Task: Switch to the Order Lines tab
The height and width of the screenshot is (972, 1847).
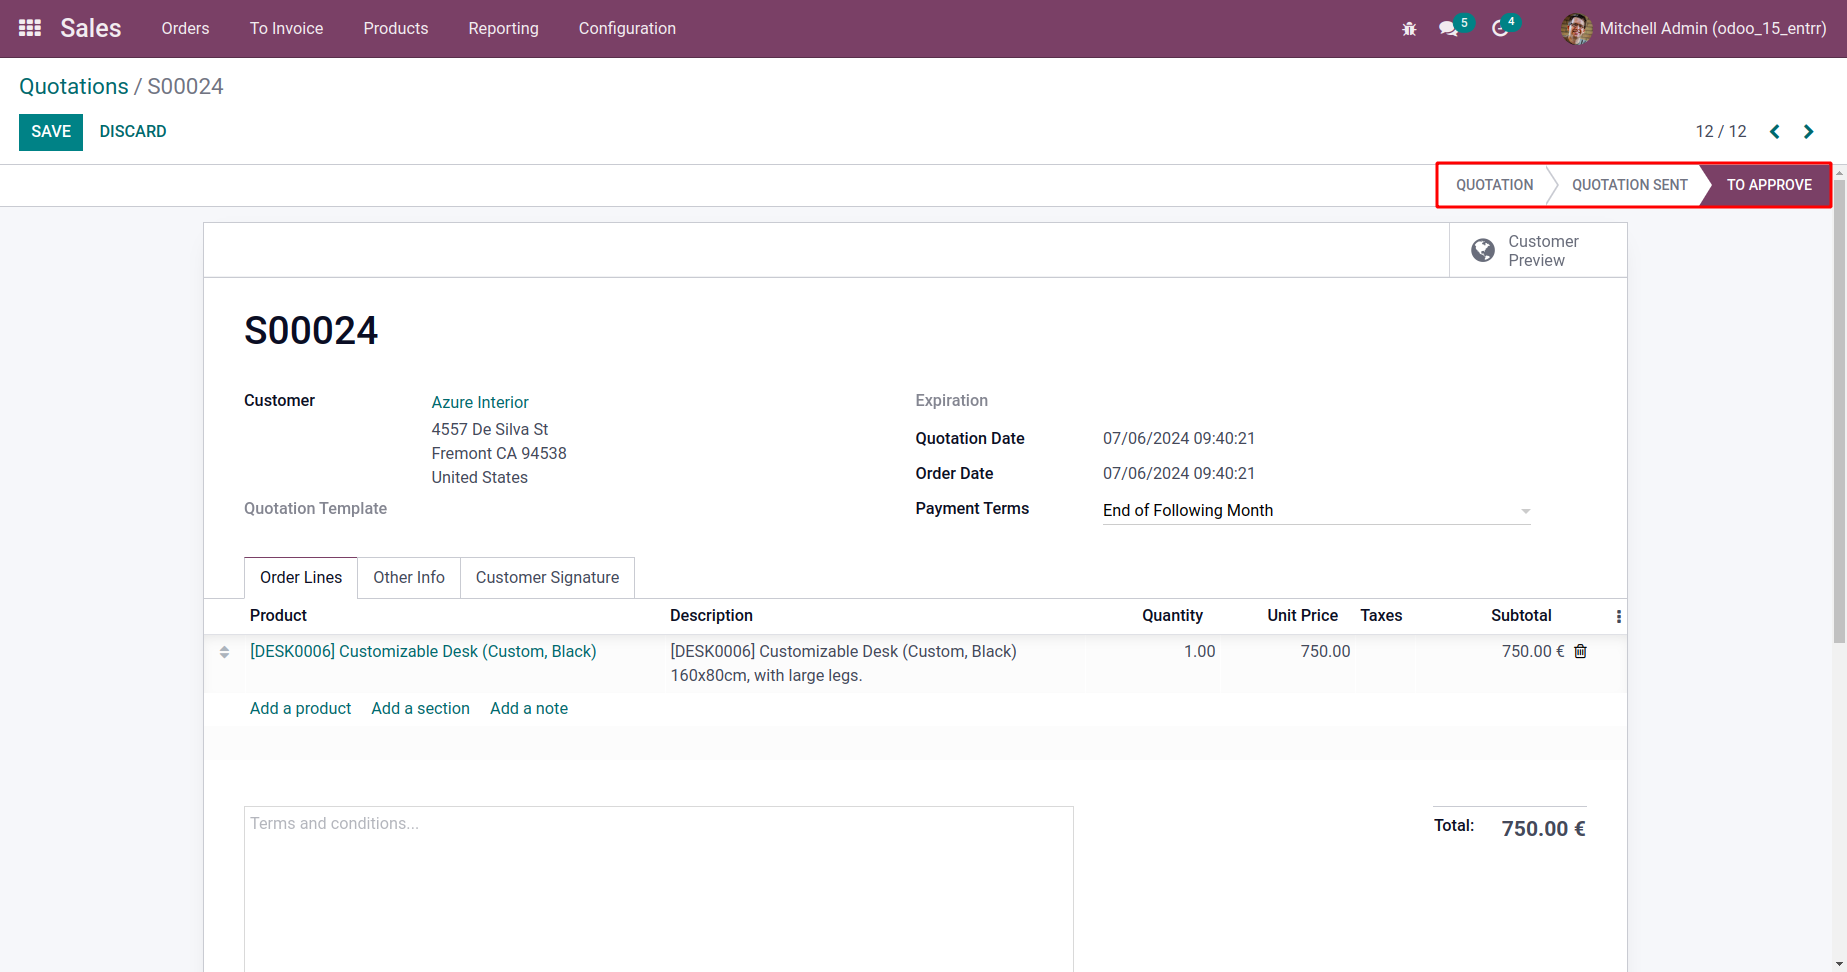Action: pos(301,578)
